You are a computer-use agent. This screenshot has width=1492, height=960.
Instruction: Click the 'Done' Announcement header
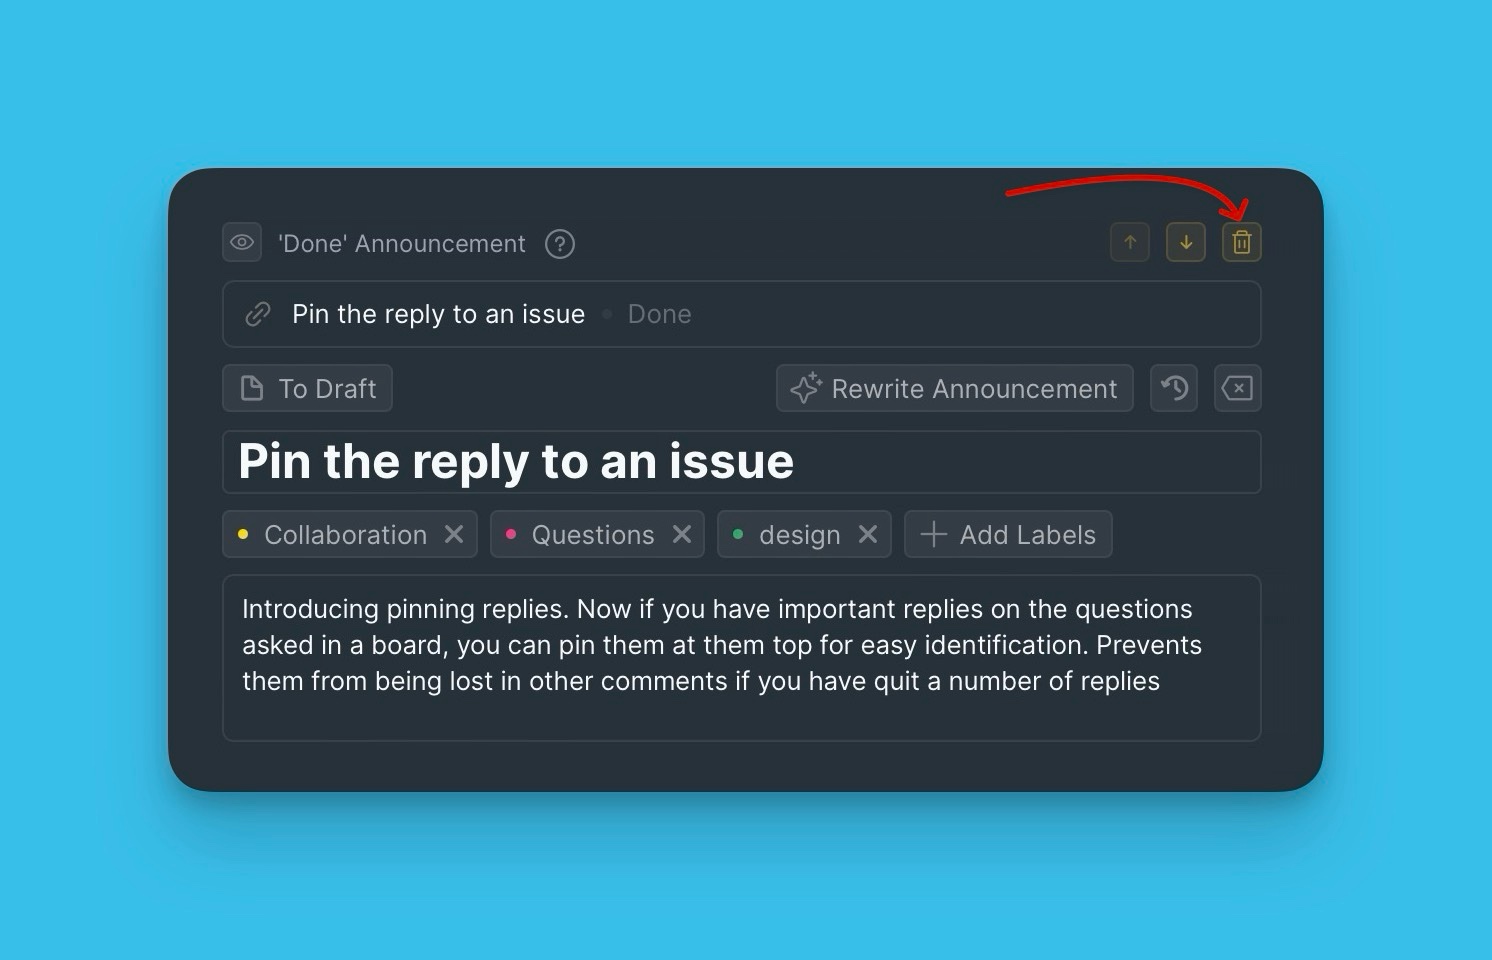[401, 243]
